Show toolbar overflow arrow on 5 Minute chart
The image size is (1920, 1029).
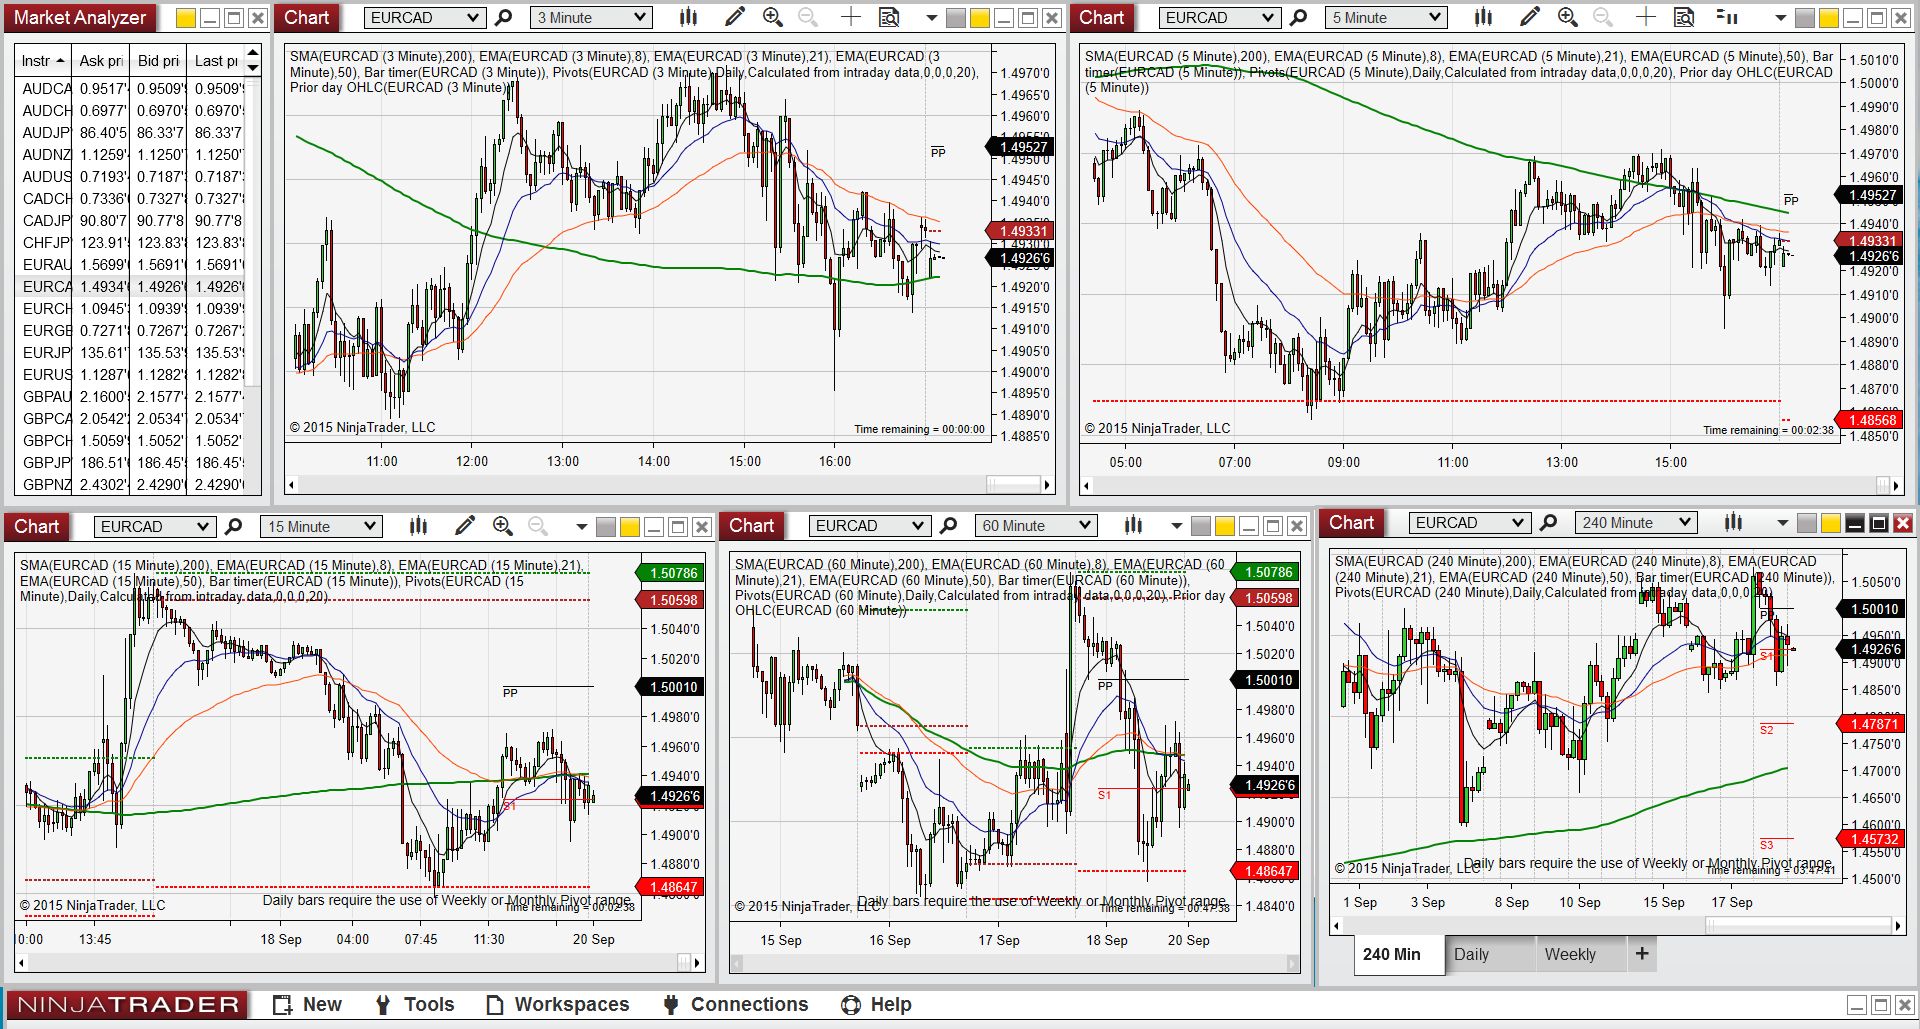pos(1780,18)
